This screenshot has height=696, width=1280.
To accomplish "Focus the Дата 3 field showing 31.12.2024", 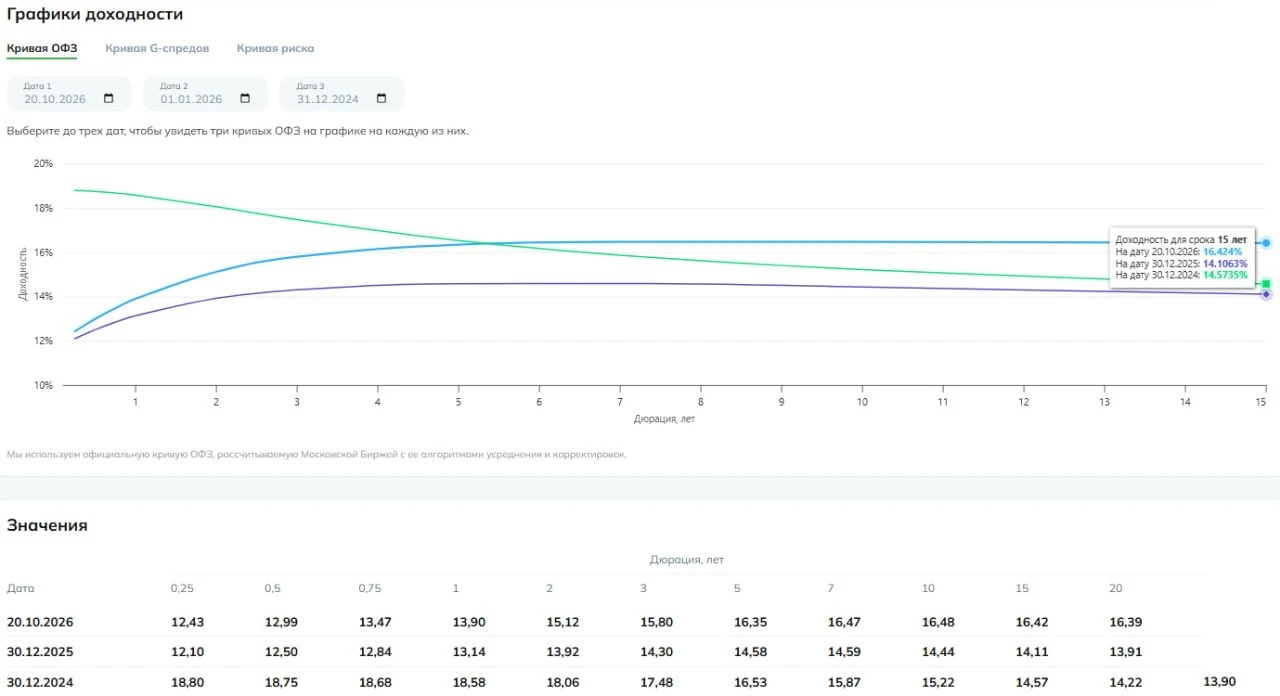I will pyautogui.click(x=341, y=94).
